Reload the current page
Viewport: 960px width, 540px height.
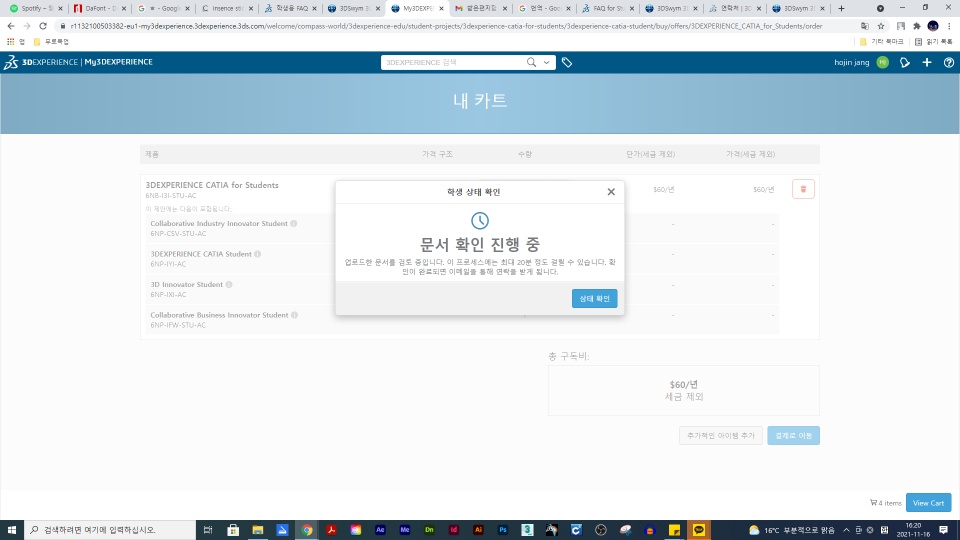tap(43, 26)
